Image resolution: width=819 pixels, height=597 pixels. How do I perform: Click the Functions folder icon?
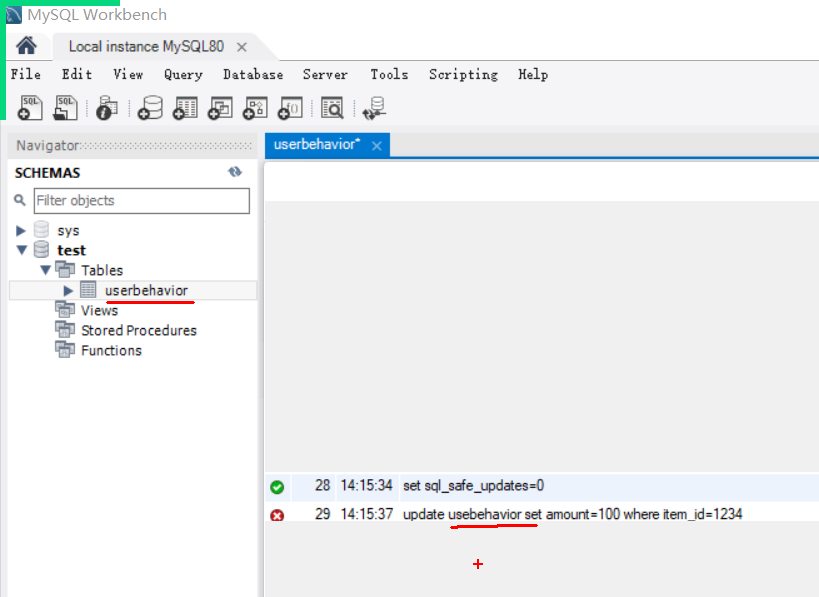point(65,349)
